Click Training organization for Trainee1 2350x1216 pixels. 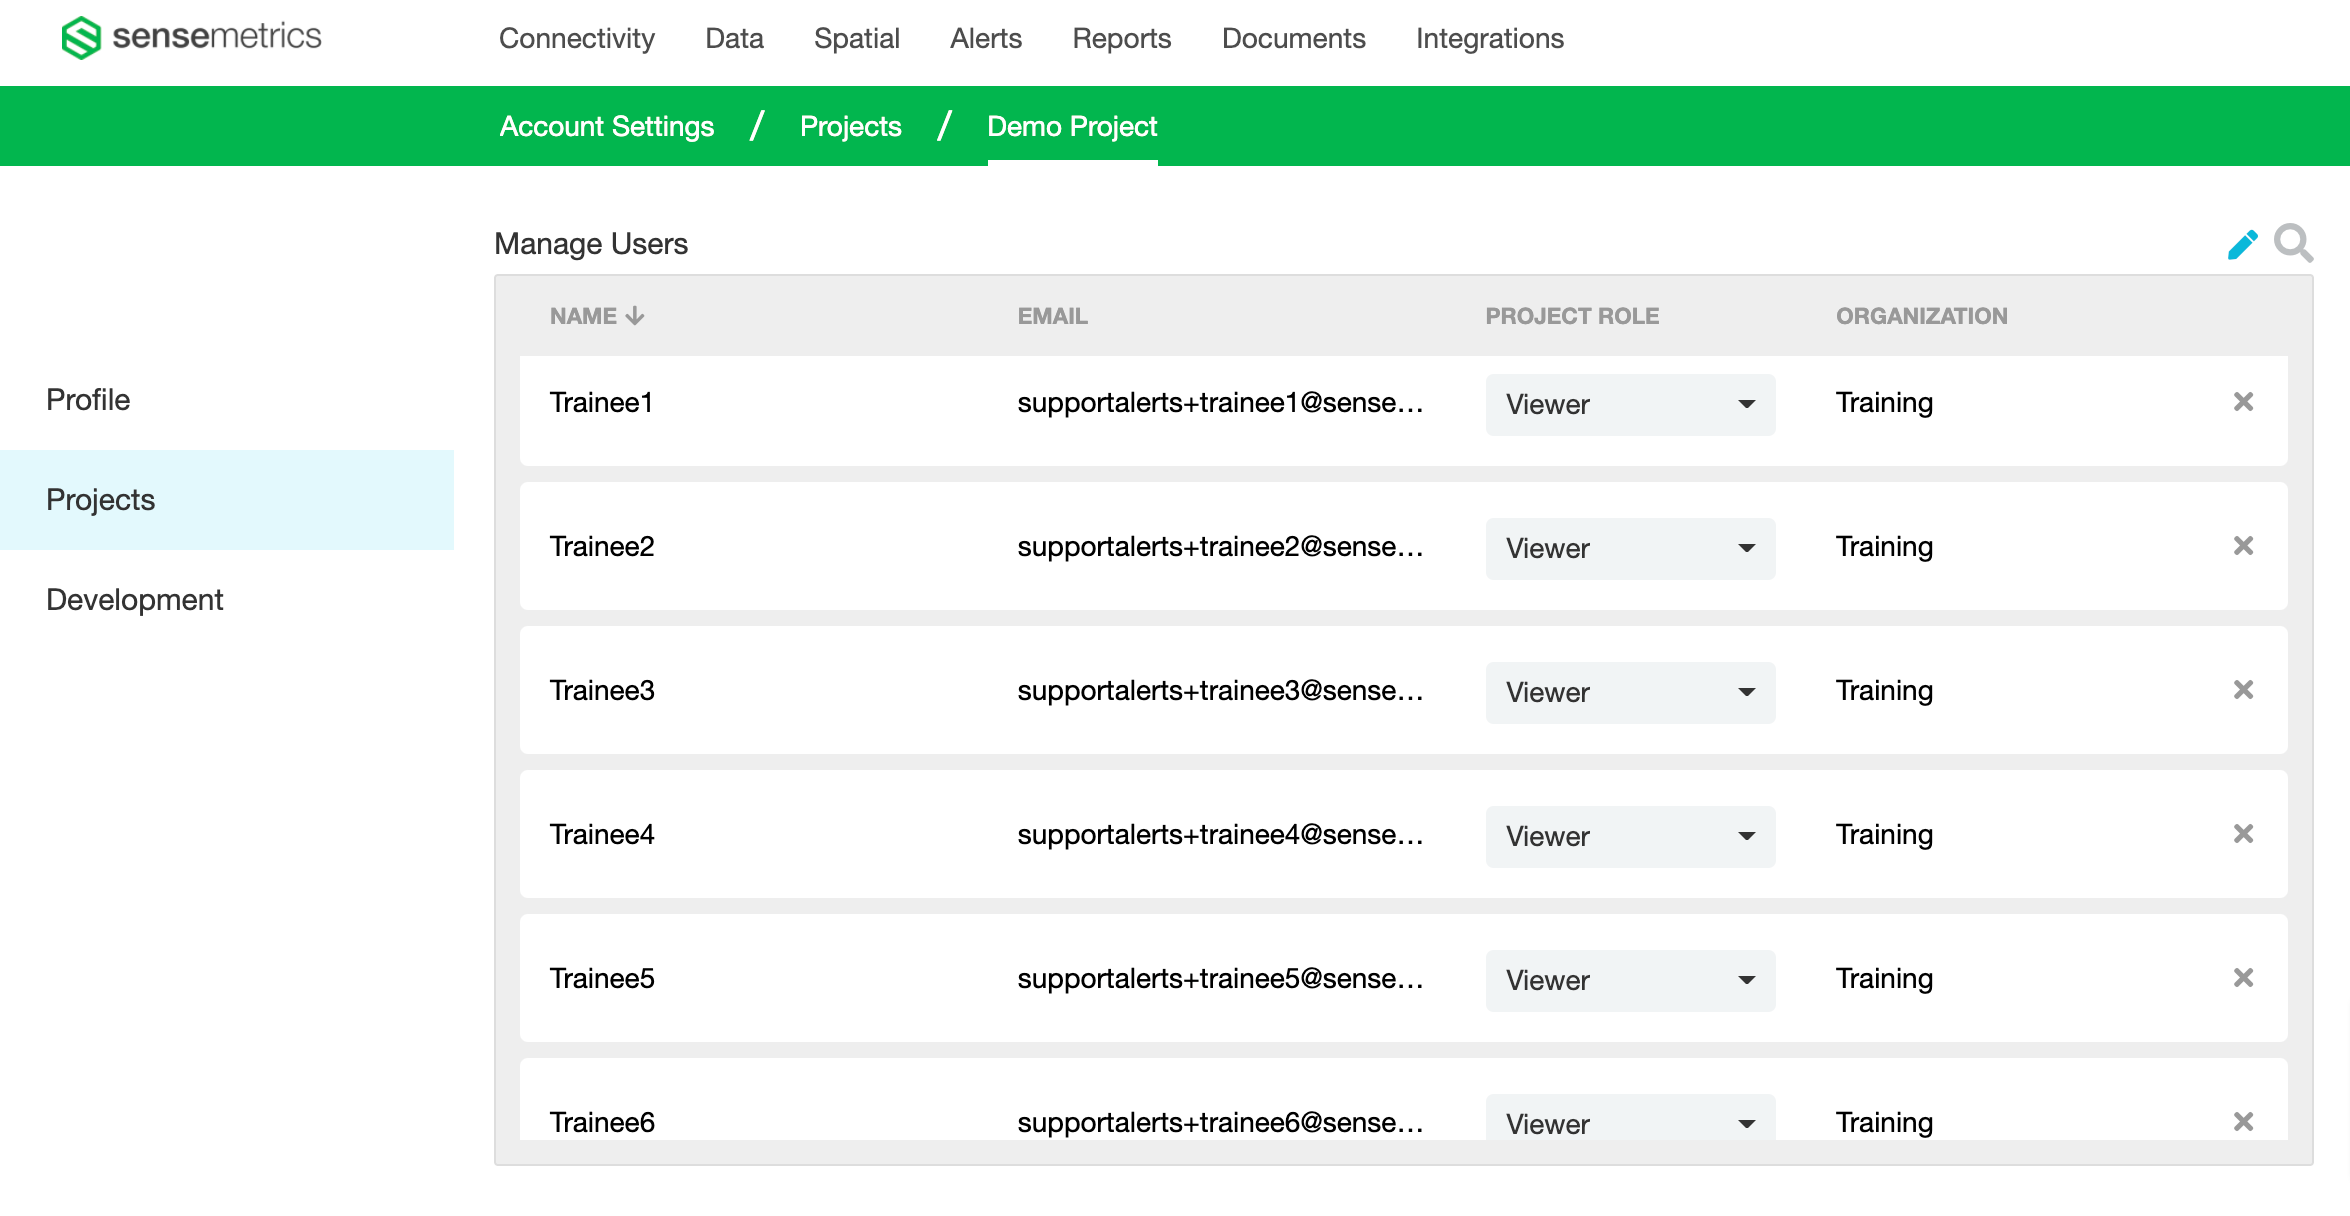1884,402
